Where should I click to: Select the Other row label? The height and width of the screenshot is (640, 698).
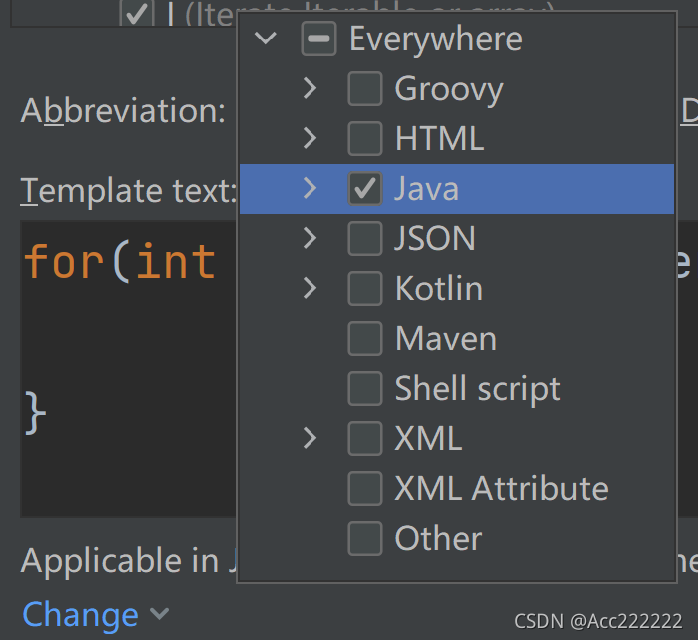(438, 539)
